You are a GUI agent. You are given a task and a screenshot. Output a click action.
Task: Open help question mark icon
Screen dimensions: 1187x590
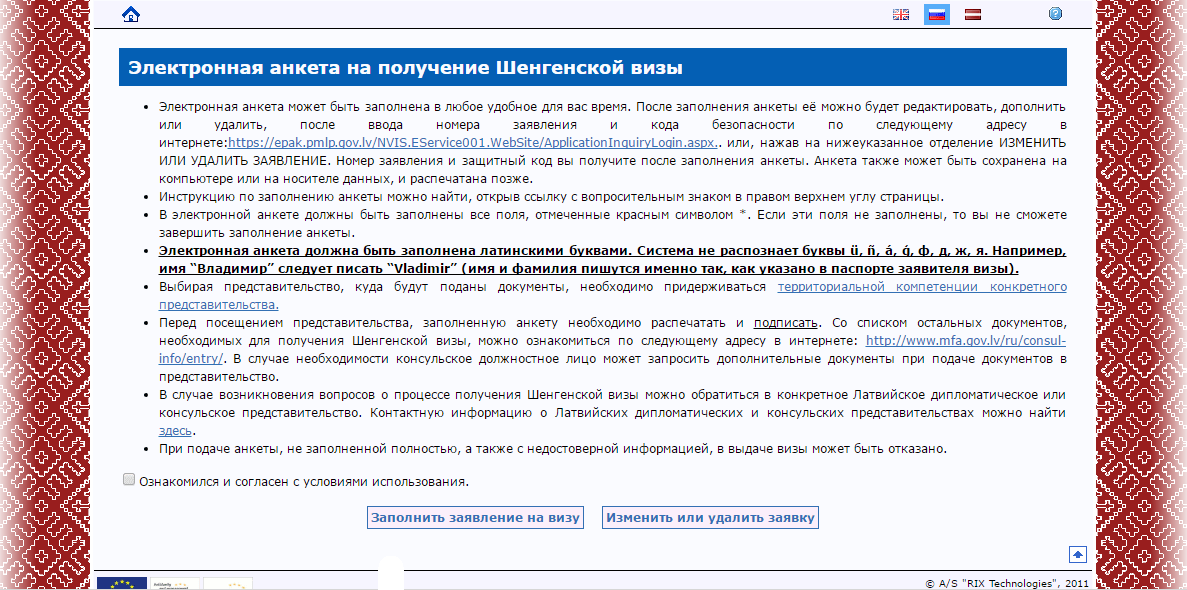point(1055,14)
